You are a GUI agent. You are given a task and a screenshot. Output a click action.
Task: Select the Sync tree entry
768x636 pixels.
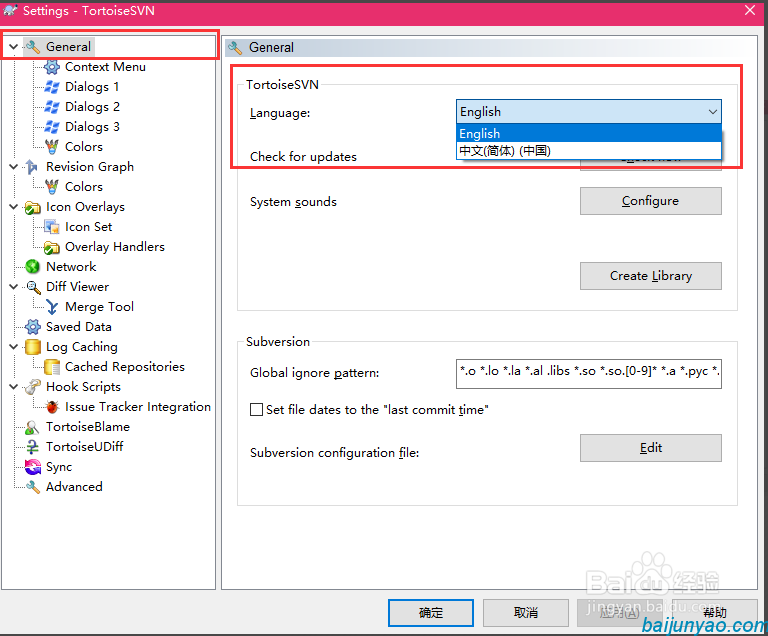(x=59, y=467)
